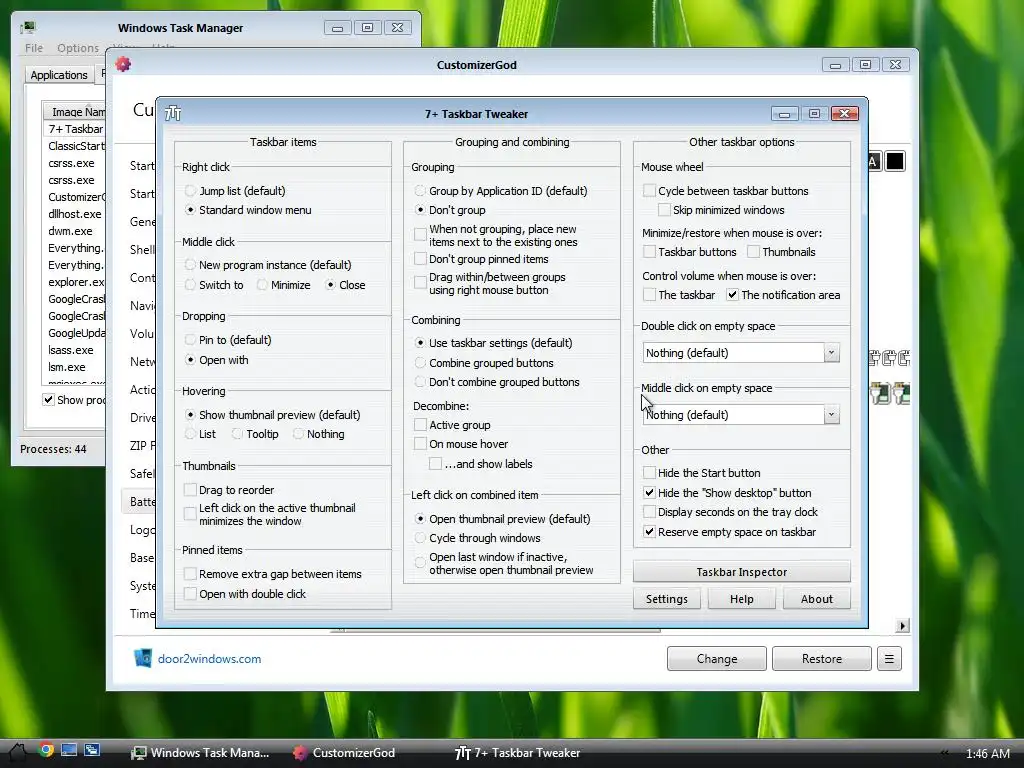Choose Combine grouped buttons option
Viewport: 1024px width, 768px height.
click(x=483, y=362)
